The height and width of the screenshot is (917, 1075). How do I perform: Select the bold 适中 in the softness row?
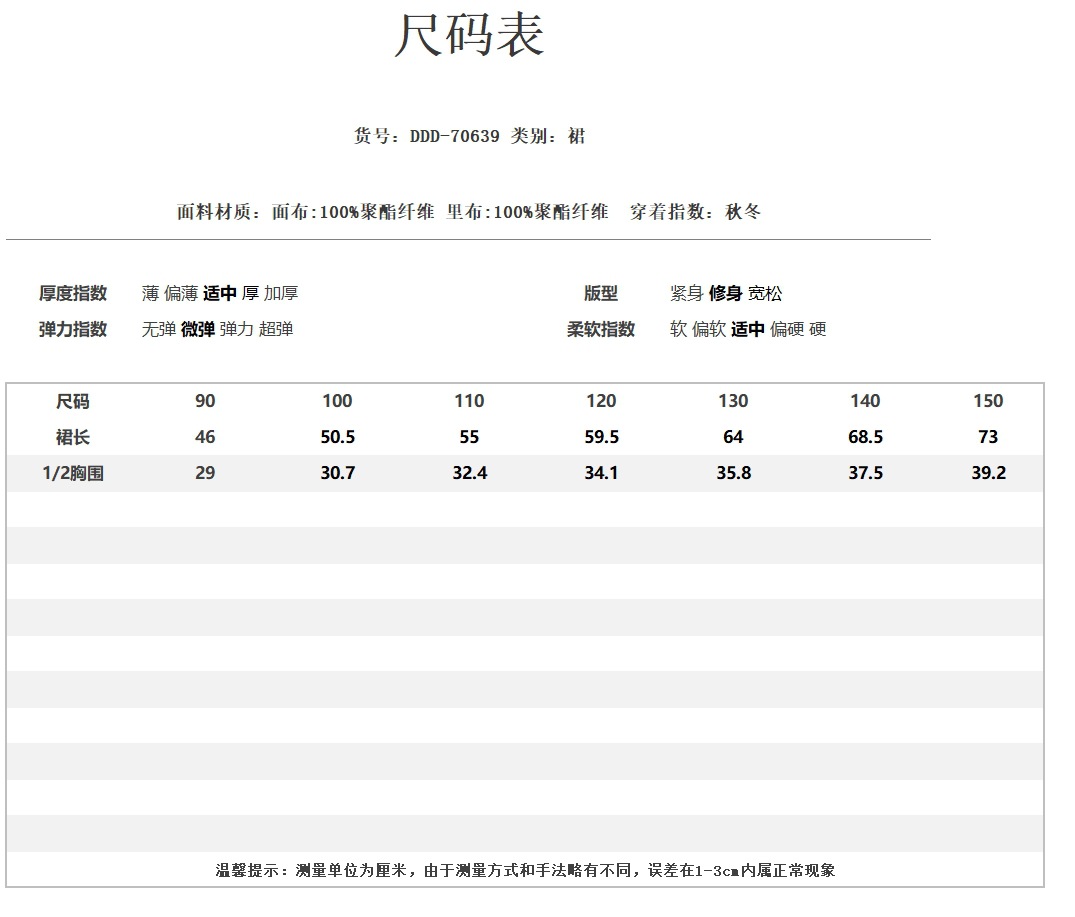pyautogui.click(x=747, y=329)
